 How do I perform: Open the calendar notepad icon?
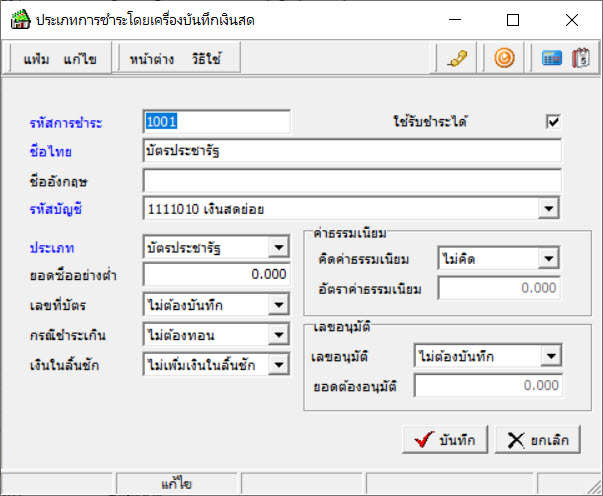(581, 58)
